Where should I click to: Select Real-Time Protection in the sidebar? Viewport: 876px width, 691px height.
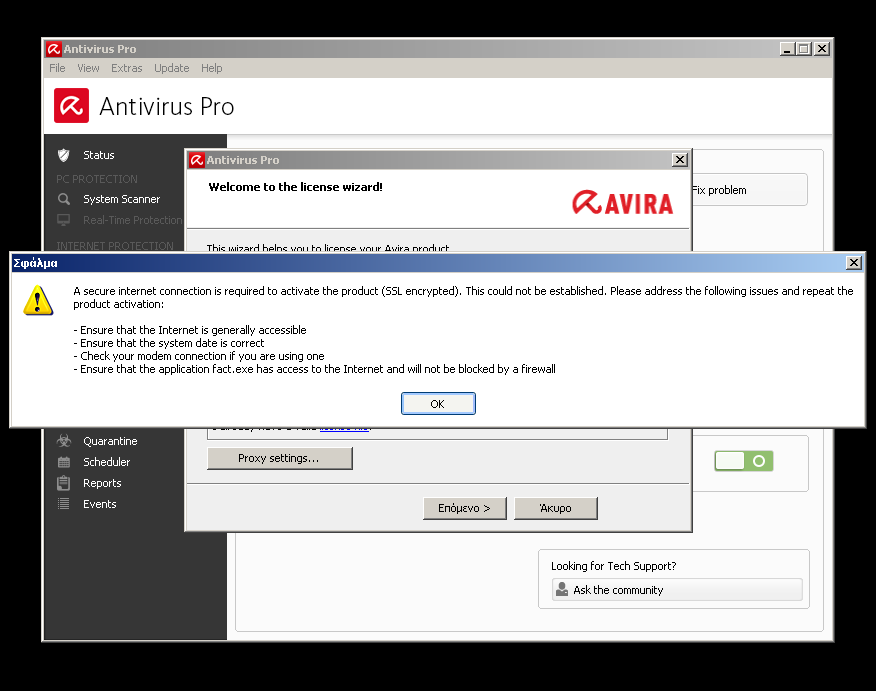click(x=132, y=220)
